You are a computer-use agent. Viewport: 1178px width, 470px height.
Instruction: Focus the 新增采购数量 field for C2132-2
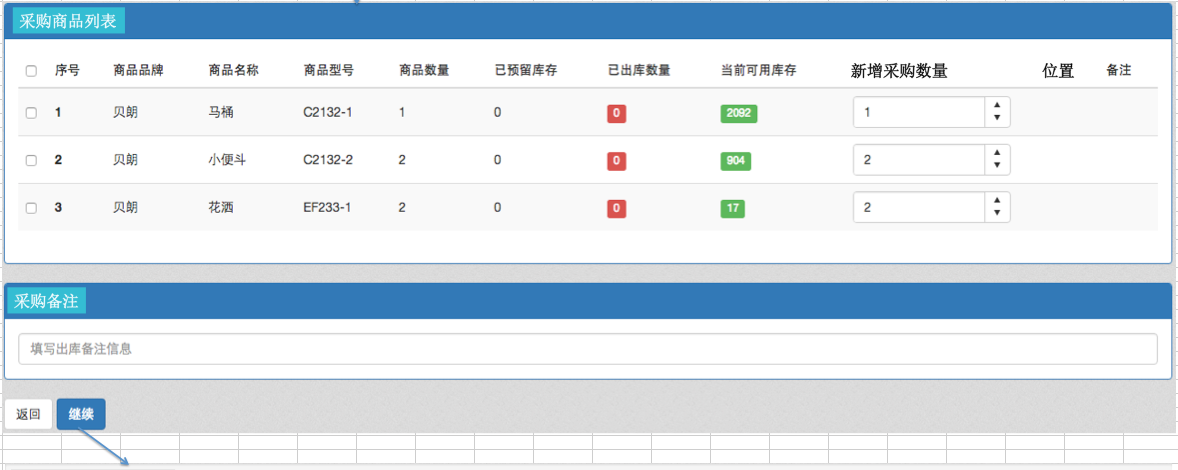[919, 160]
